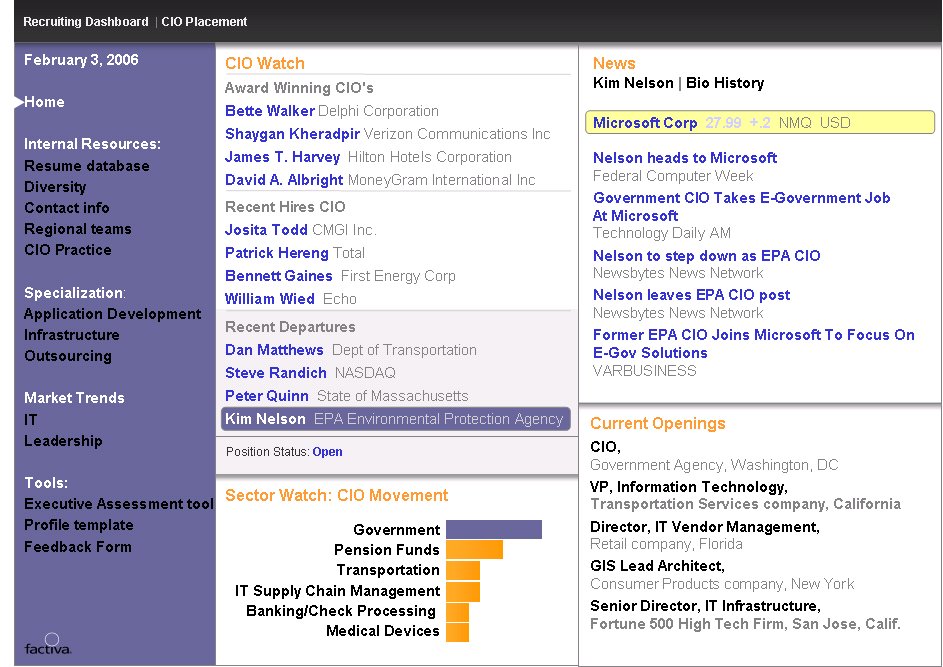
Task: Select Application Development specialization
Action: point(112,314)
